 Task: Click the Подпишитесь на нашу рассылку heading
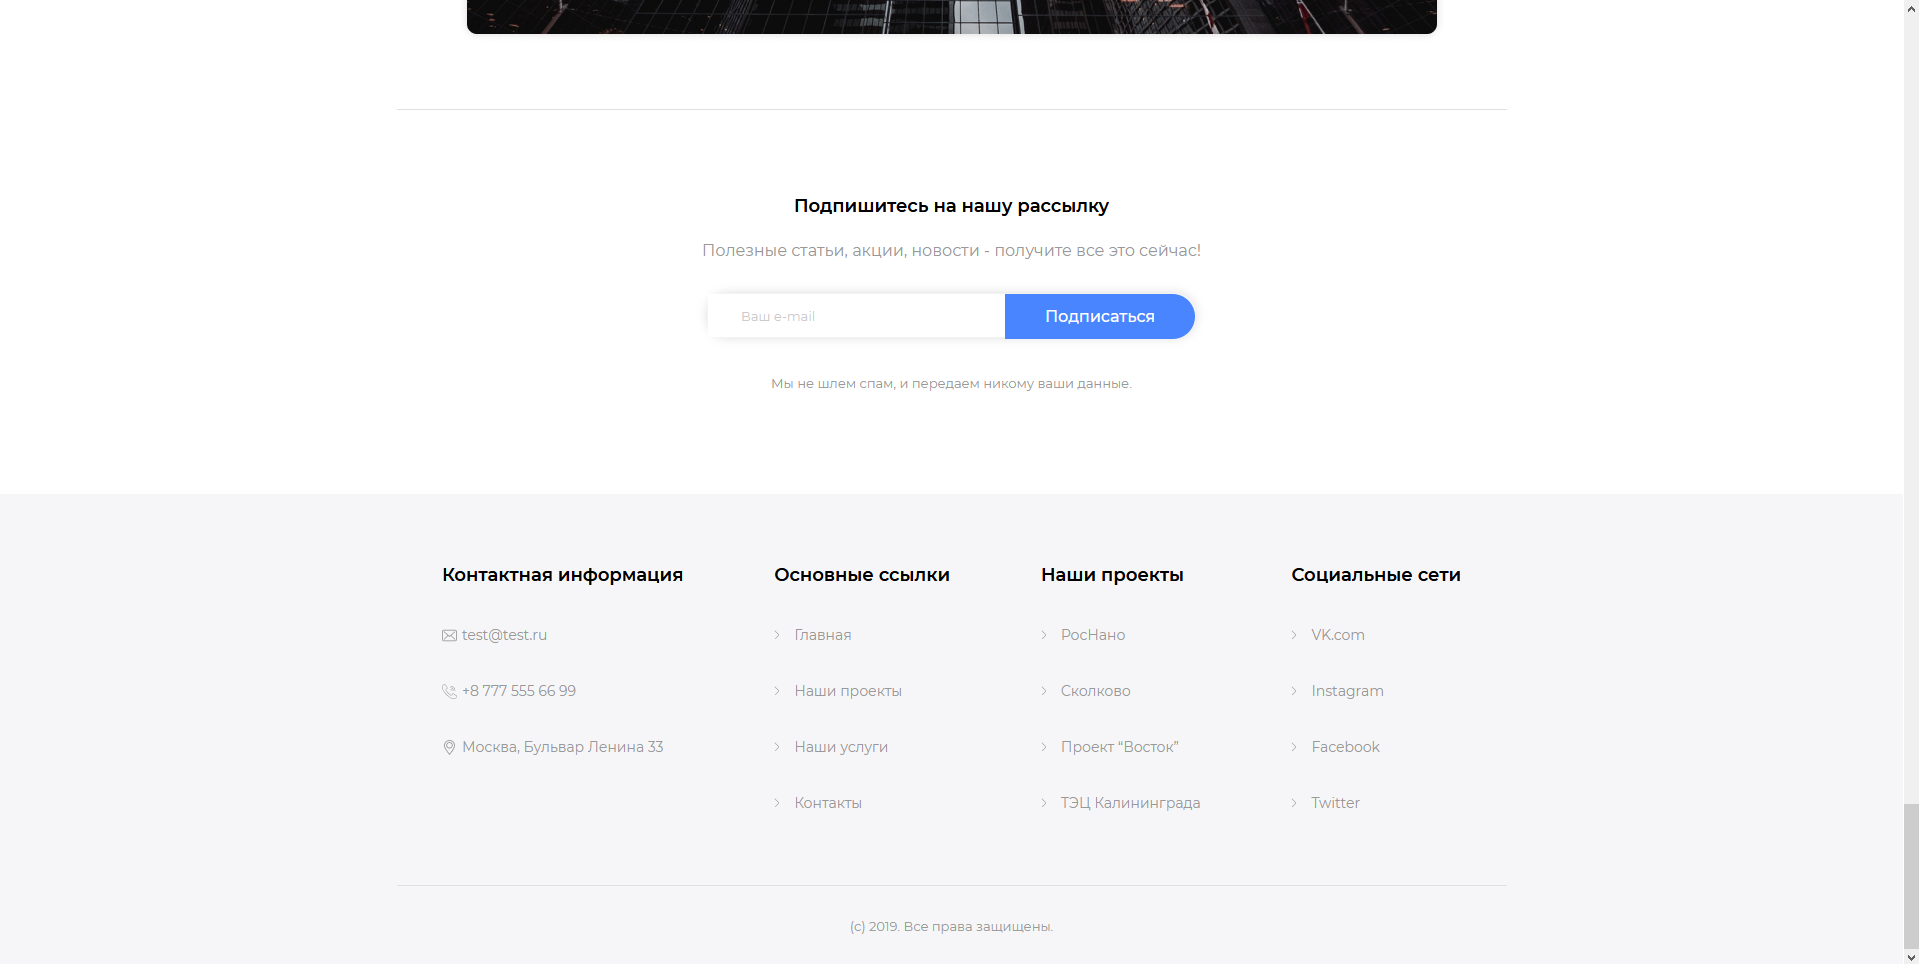(951, 206)
